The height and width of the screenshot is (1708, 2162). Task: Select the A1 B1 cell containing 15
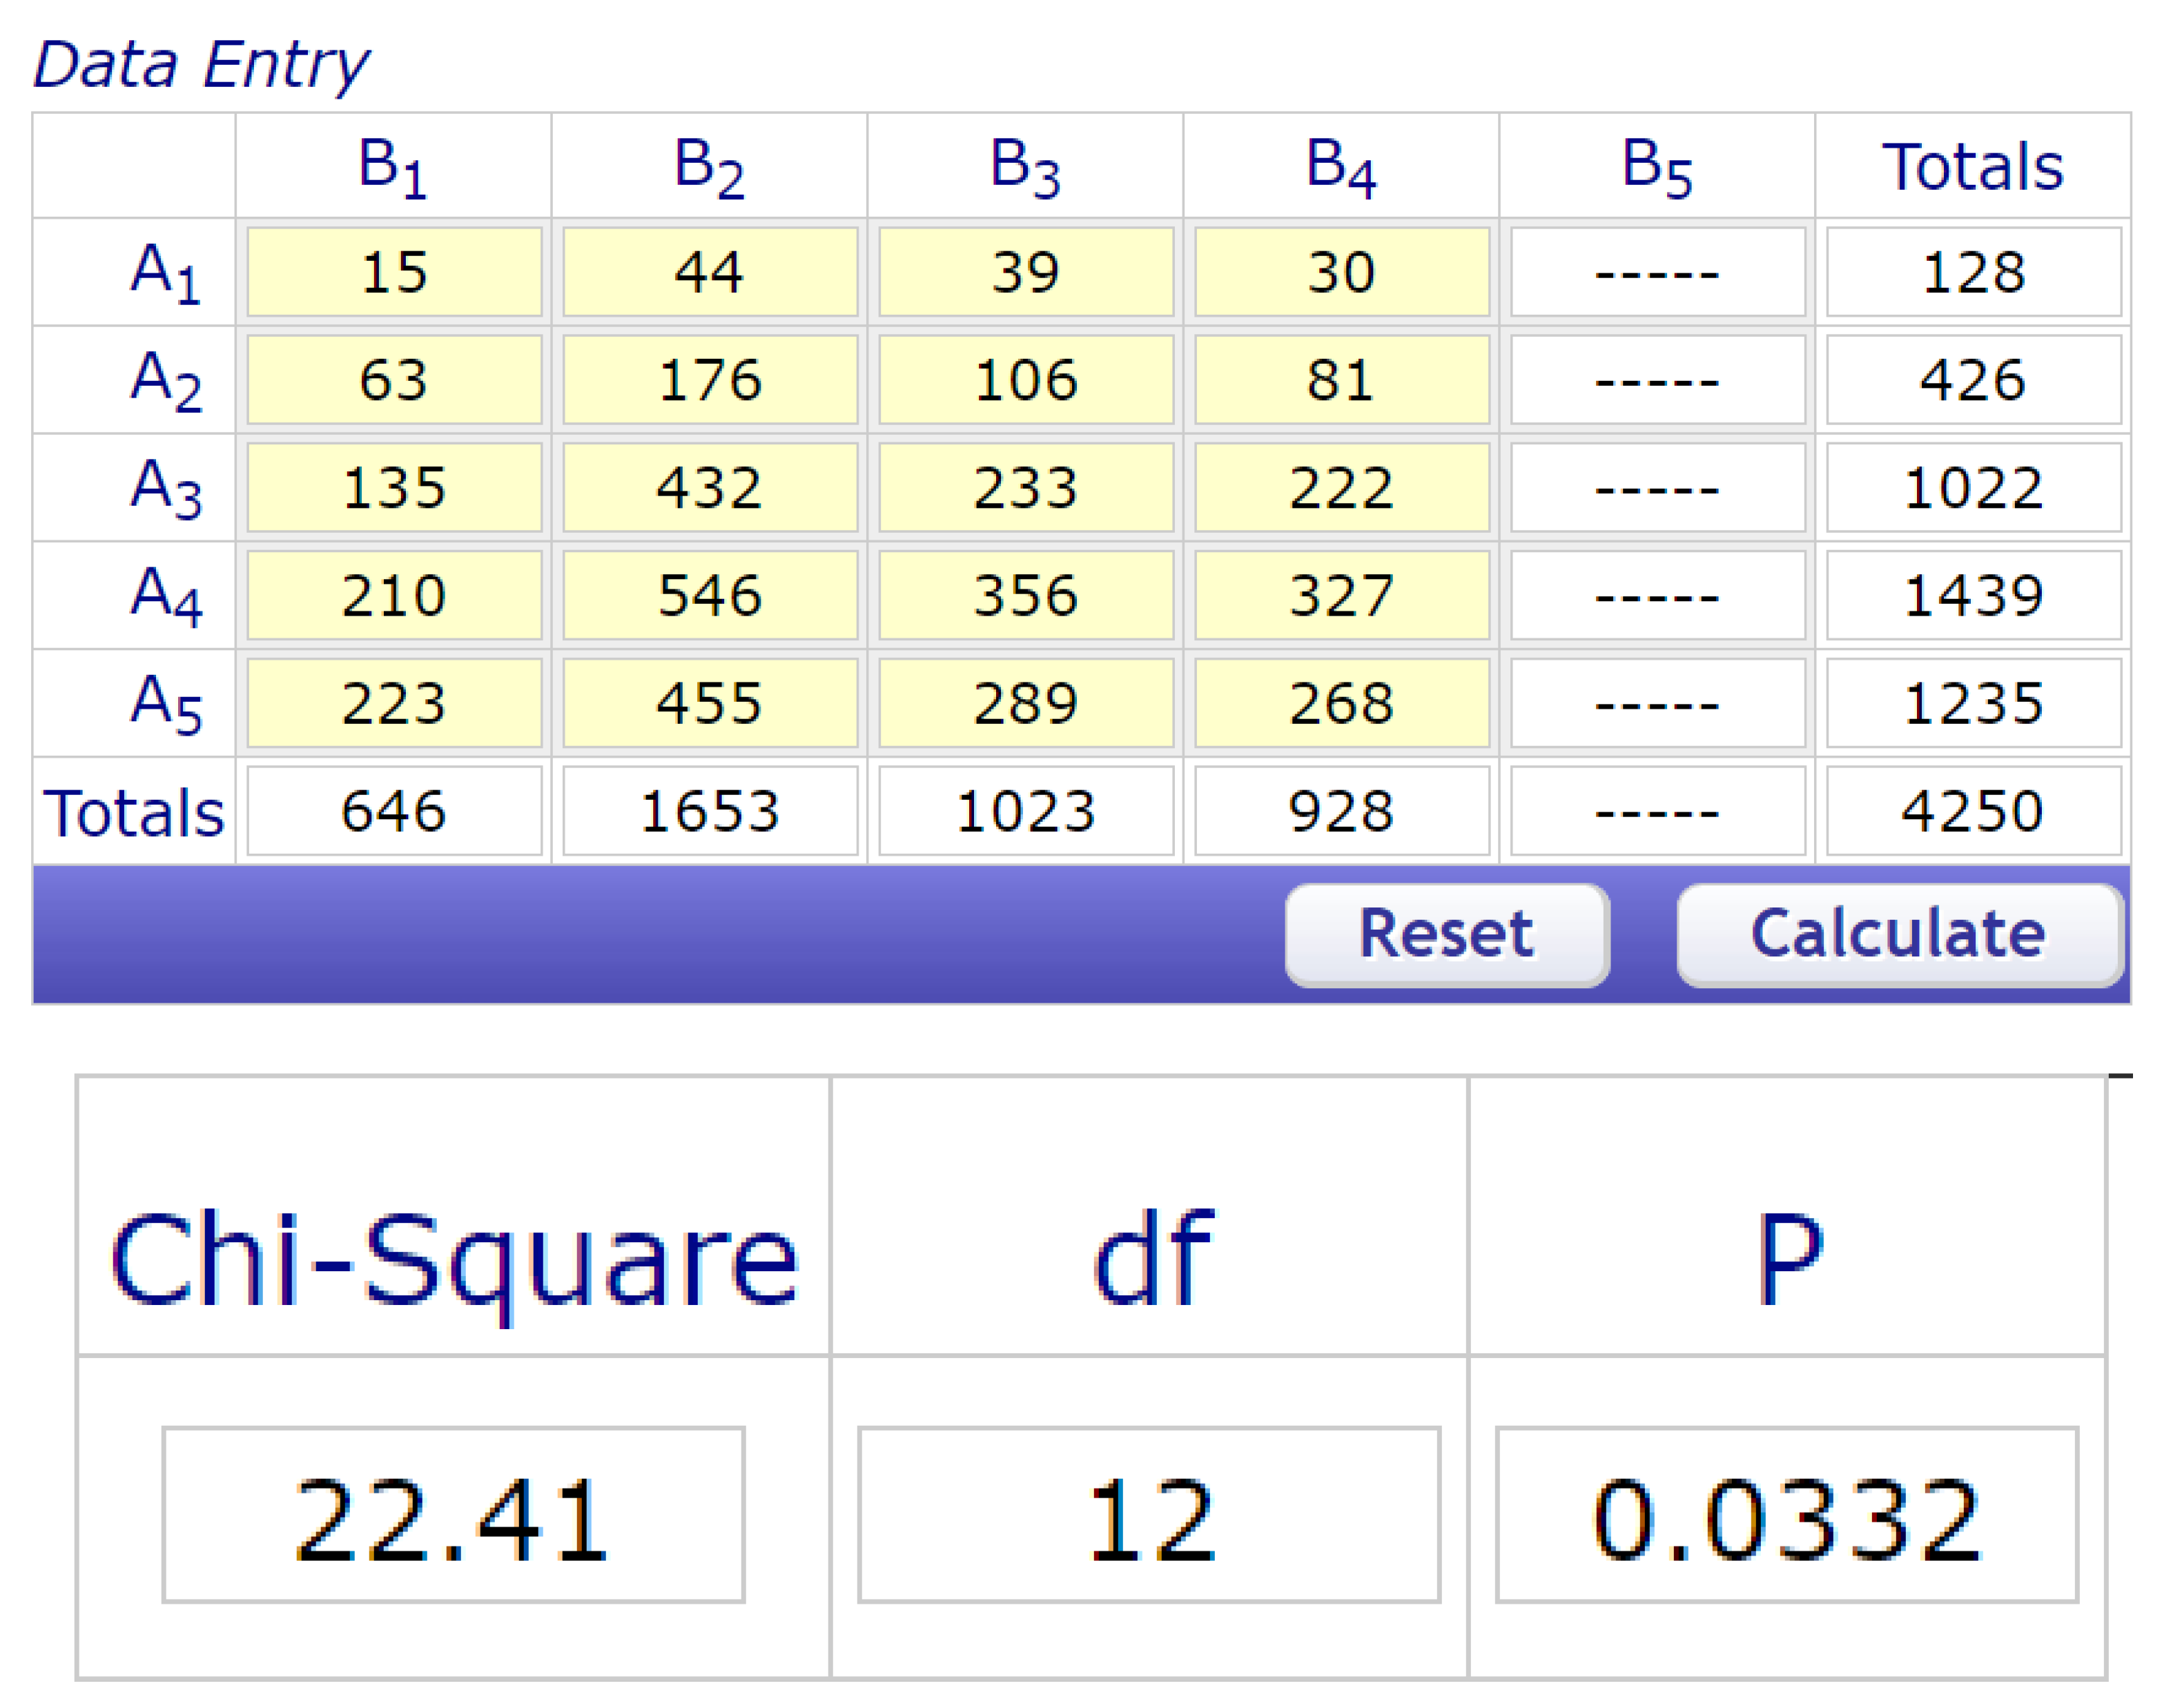[x=394, y=272]
